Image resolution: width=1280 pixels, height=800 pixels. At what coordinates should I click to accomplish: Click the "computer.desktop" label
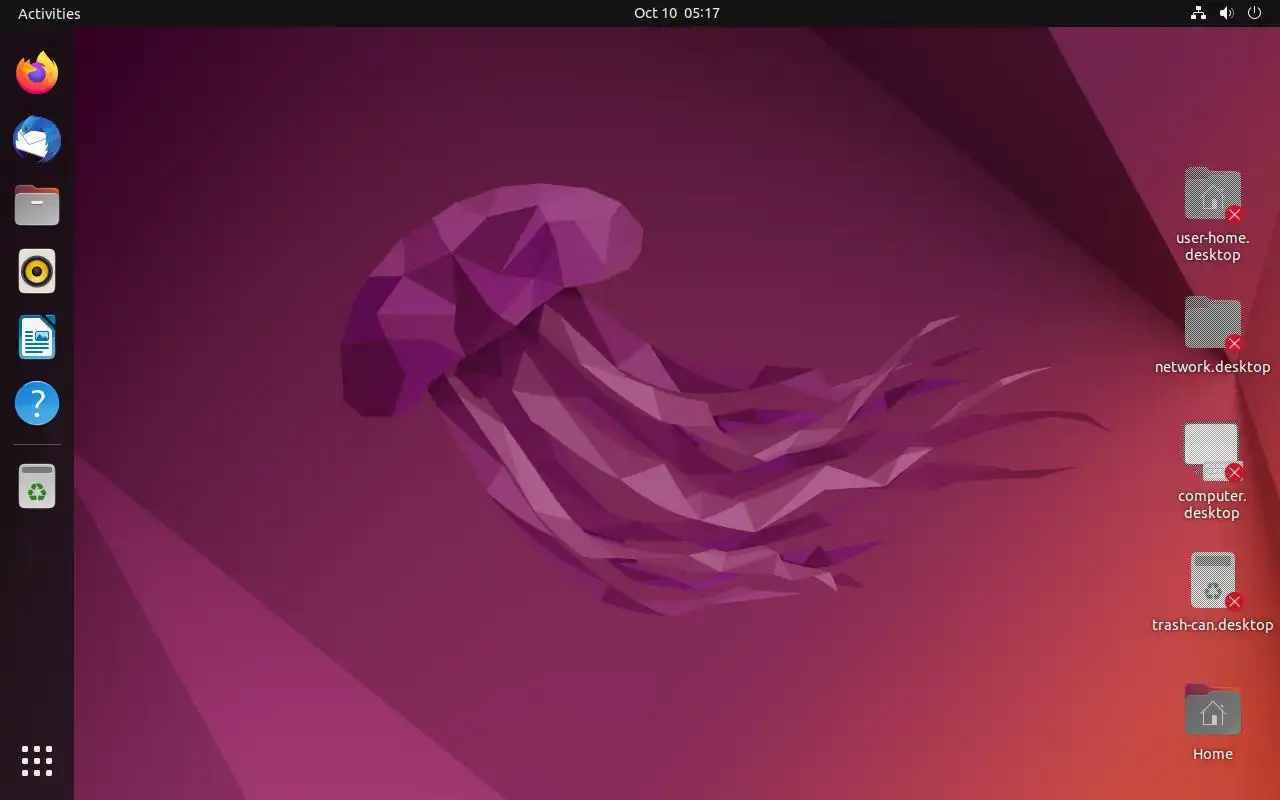coord(1212,504)
